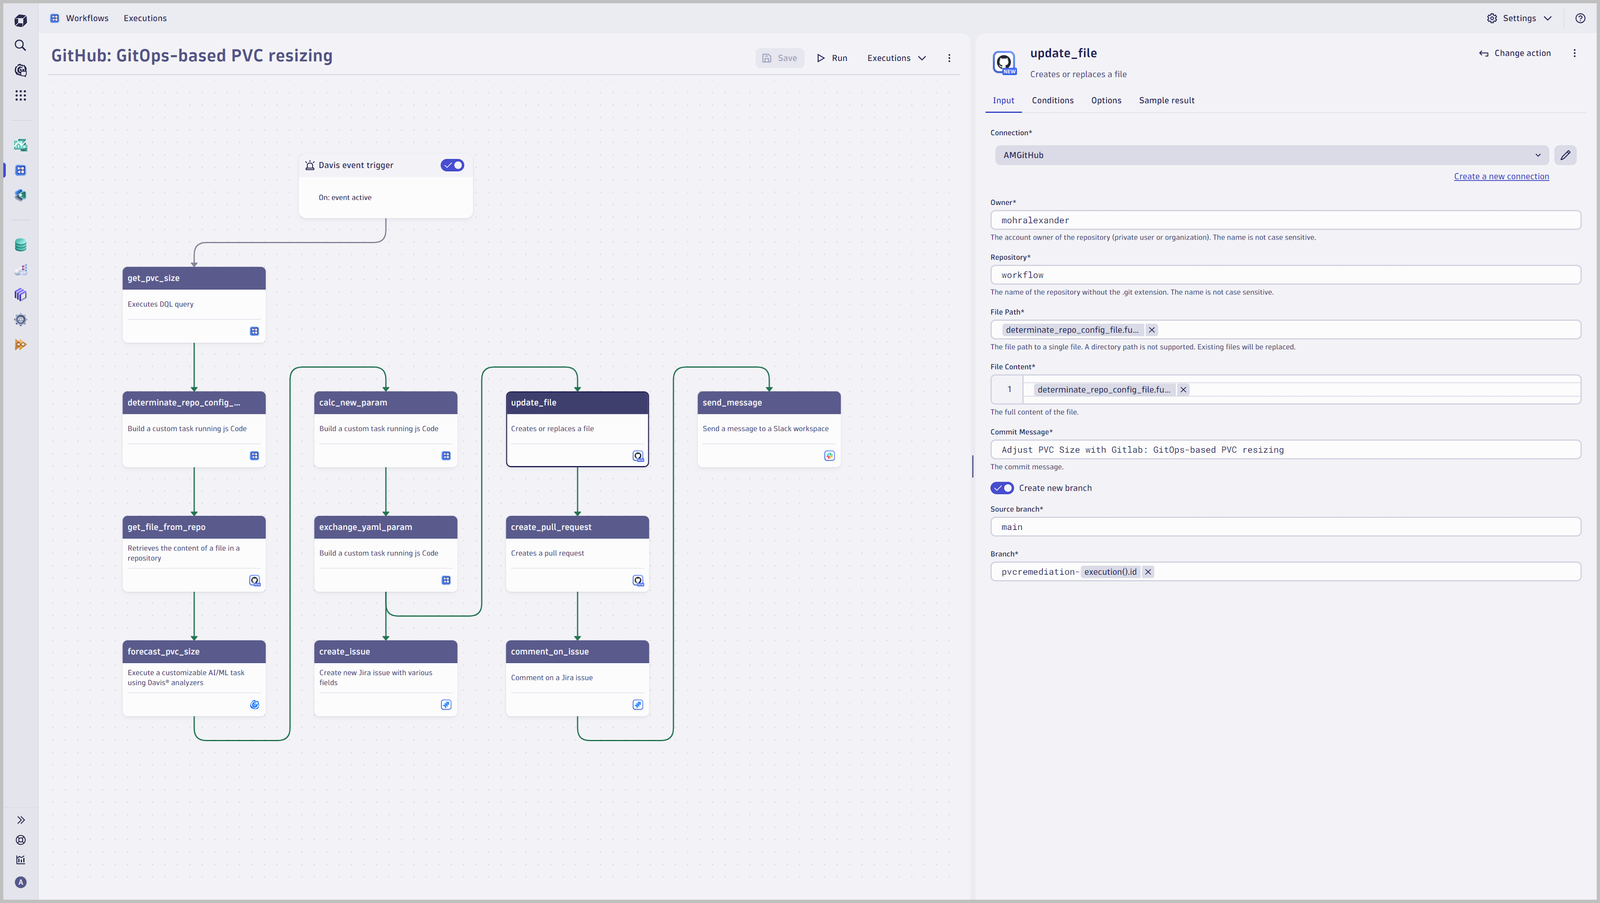The height and width of the screenshot is (903, 1600).
Task: Click the Commit Message input field
Action: (x=1285, y=450)
